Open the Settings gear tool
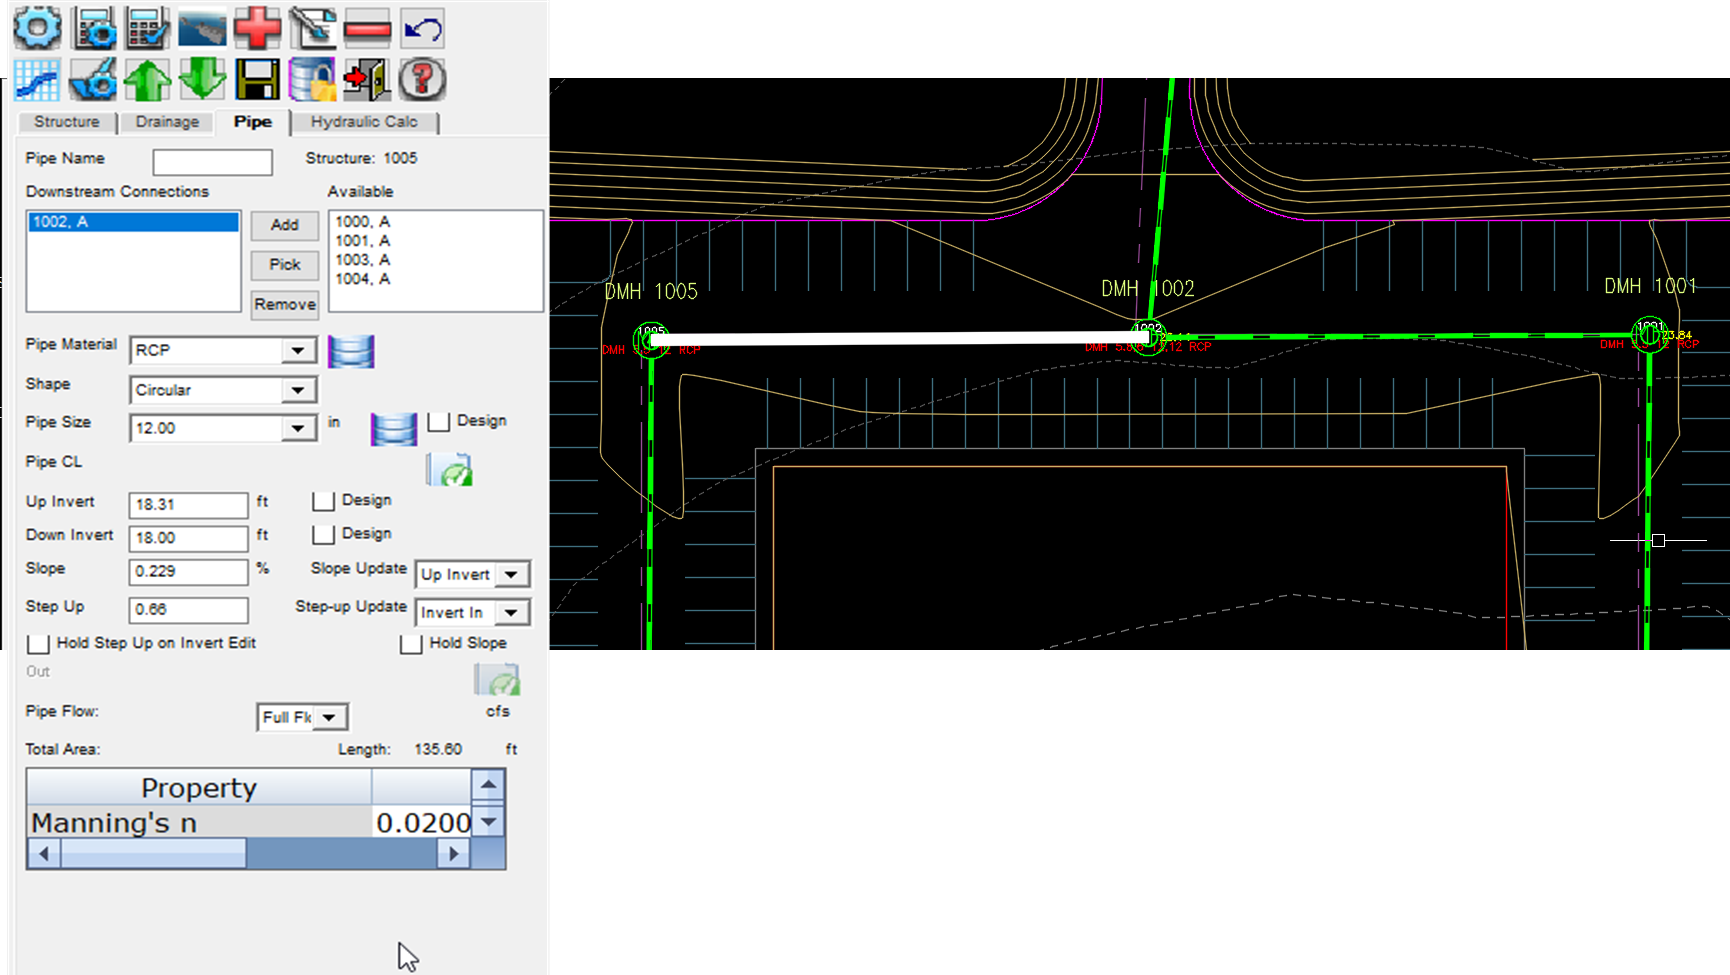The width and height of the screenshot is (1730, 975). pyautogui.click(x=35, y=28)
